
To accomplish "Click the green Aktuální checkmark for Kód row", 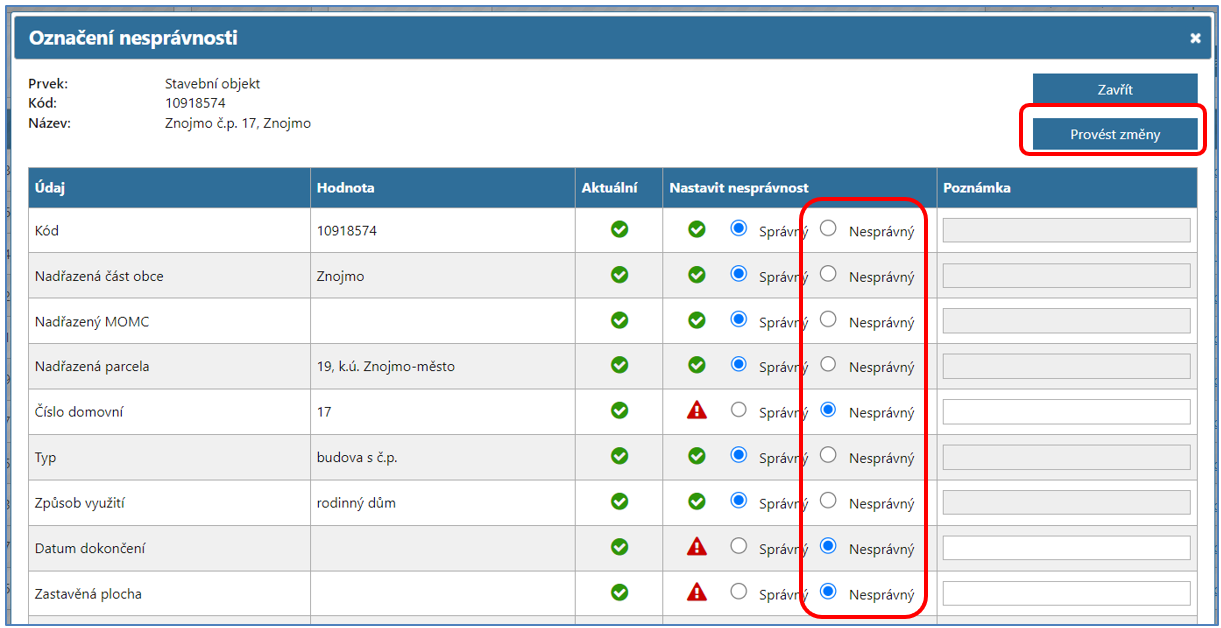I will pos(619,230).
